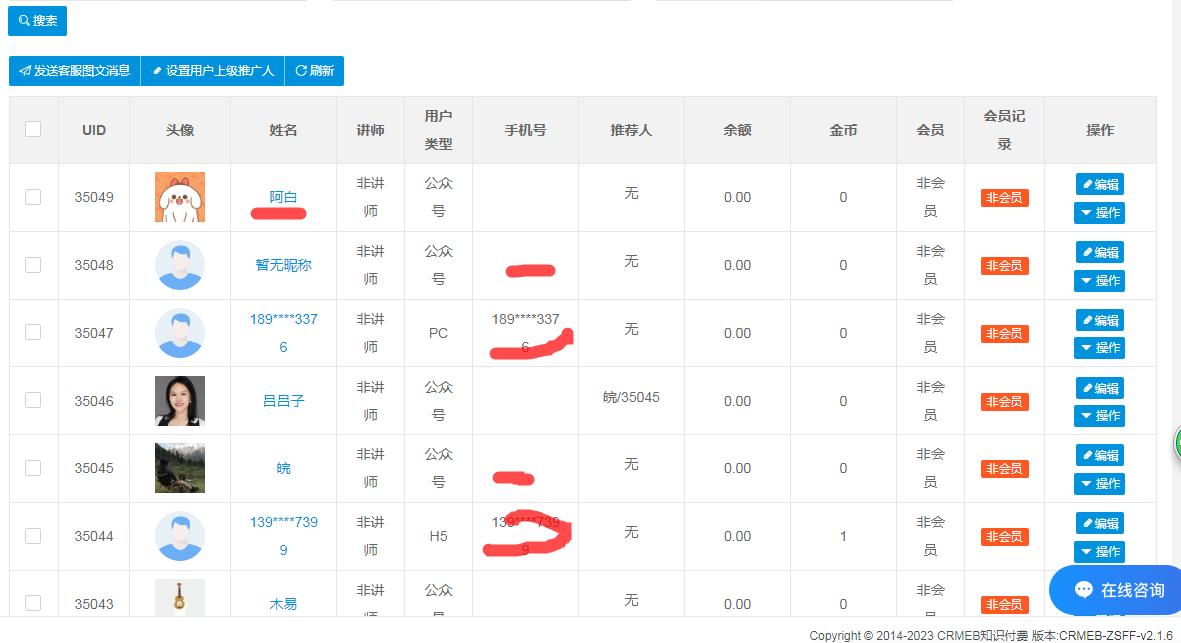The width and height of the screenshot is (1181, 643).
Task: Send customer service message via 发送客服图文消息
Action: pos(75,71)
